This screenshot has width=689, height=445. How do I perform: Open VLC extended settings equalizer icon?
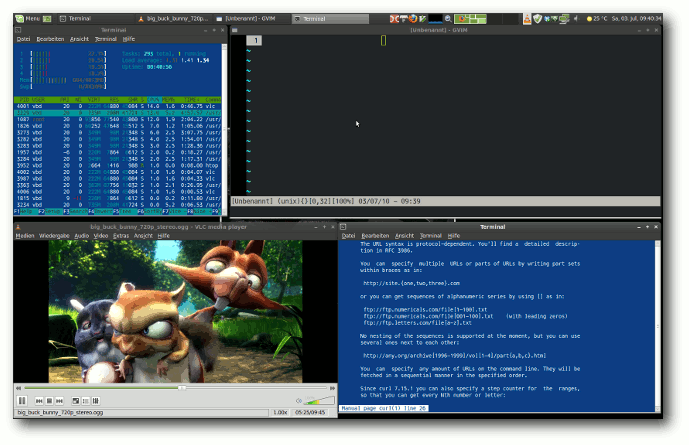pos(96,401)
